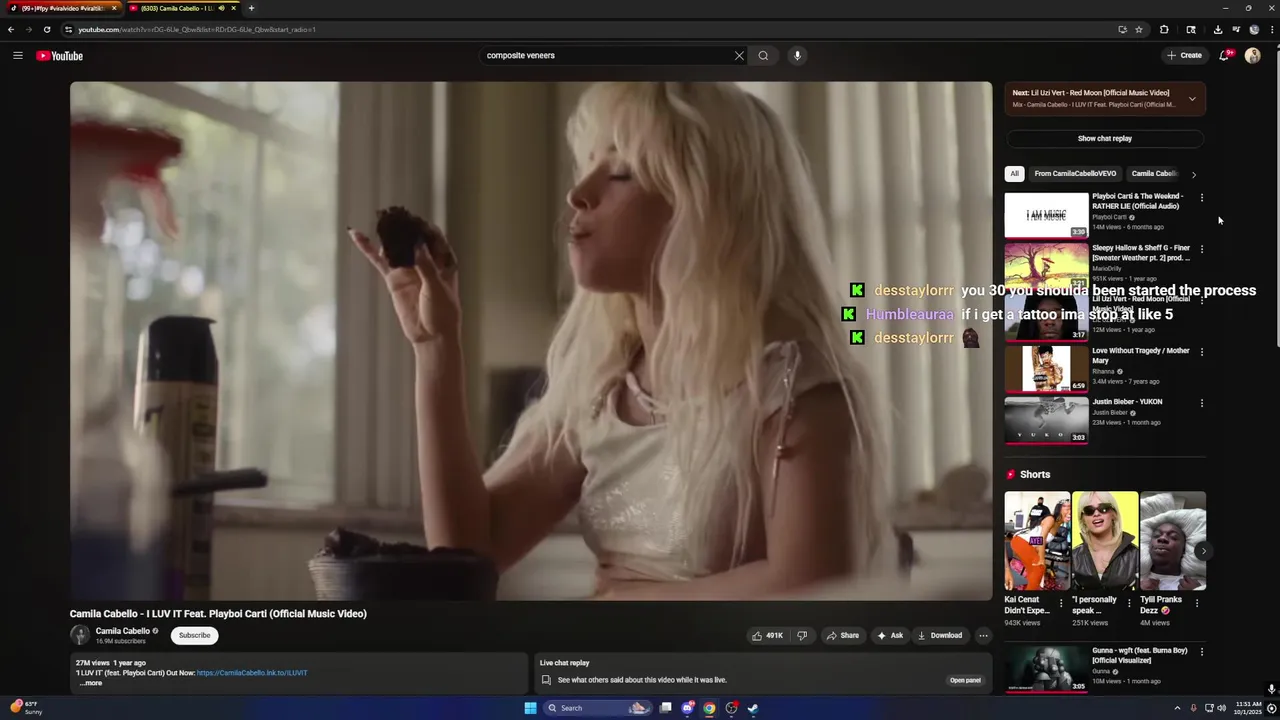1280x720 pixels.
Task: Open YouTube notifications bell
Action: coord(1224,56)
